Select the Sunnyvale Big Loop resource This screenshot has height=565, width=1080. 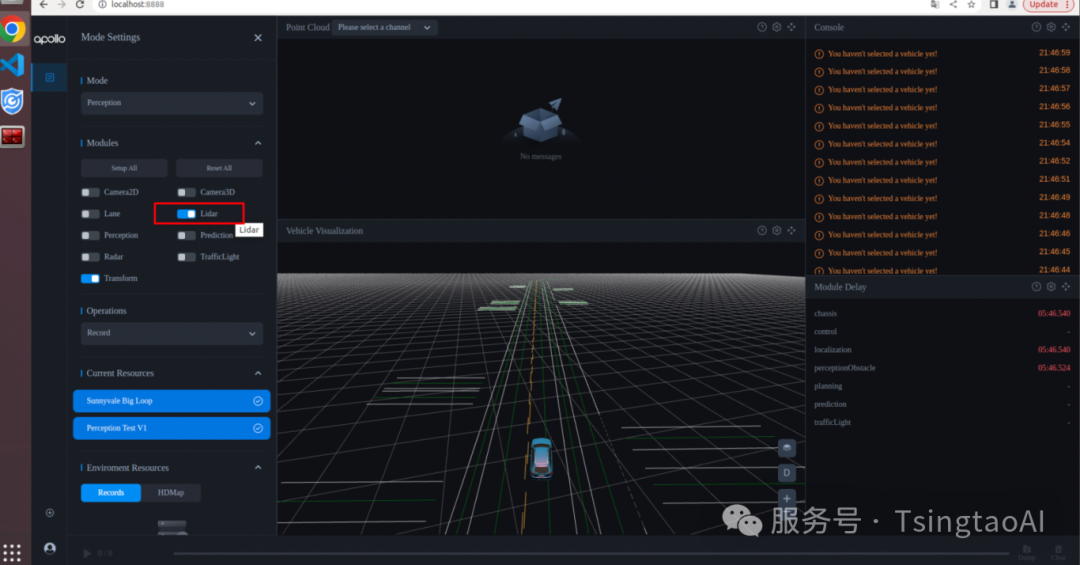172,401
